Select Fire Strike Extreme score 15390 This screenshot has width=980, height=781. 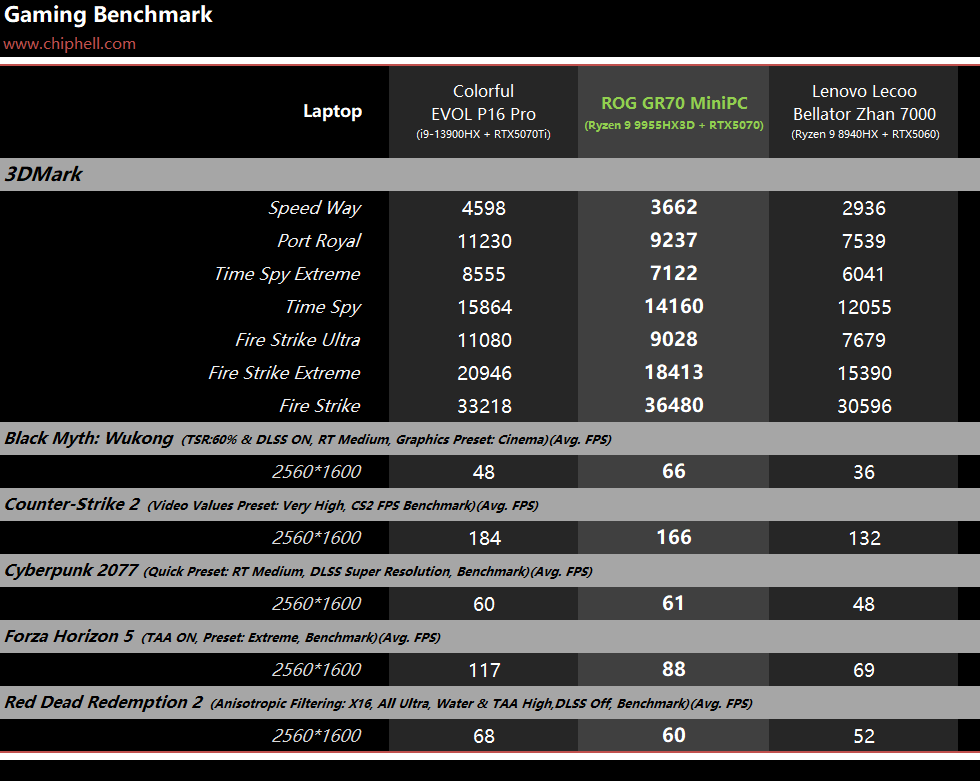click(864, 374)
